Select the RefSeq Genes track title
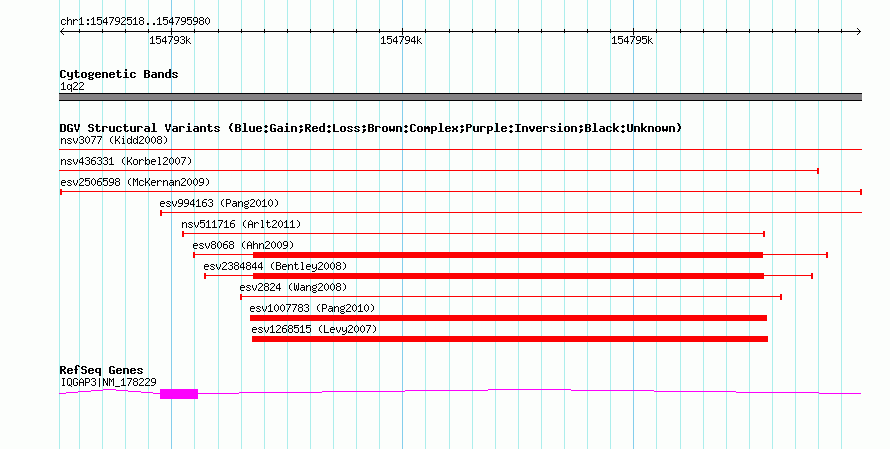Screen dimensions: 890x449 (101, 370)
